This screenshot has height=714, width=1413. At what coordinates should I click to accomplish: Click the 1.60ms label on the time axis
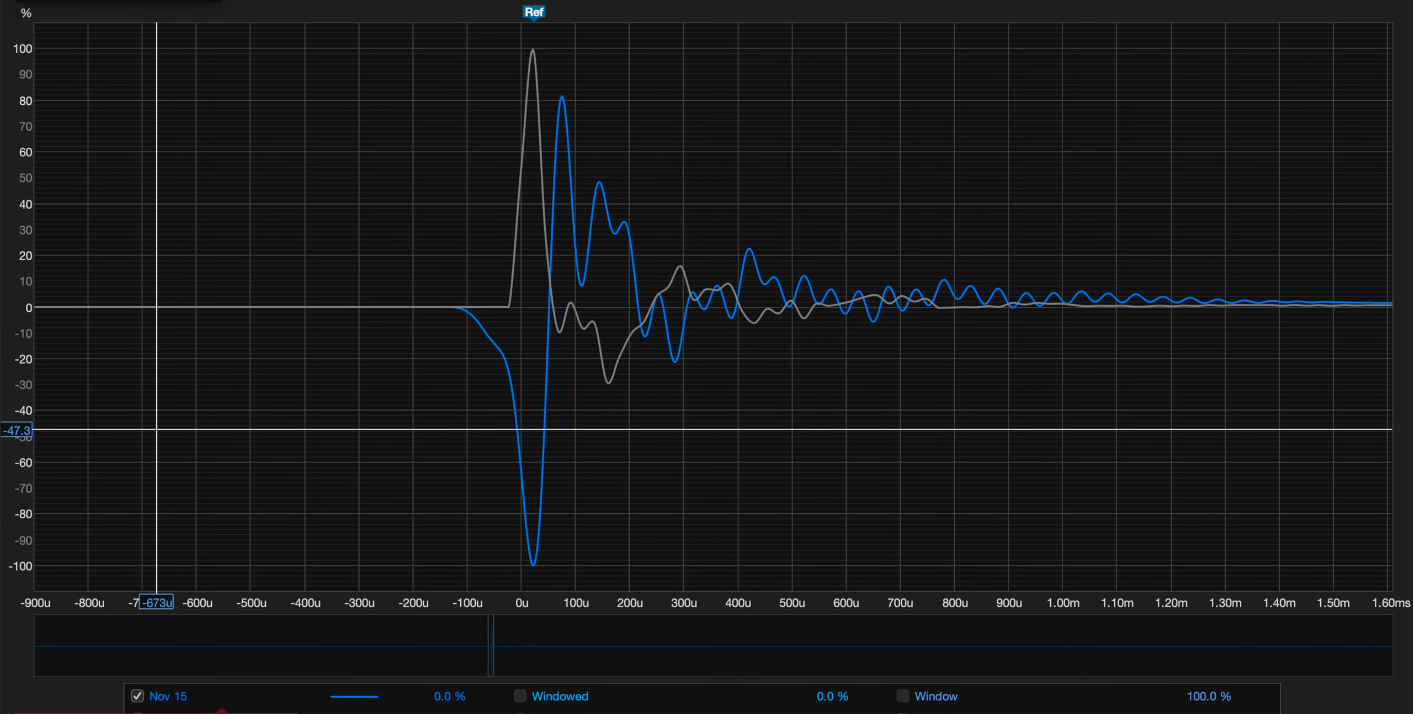point(1391,603)
